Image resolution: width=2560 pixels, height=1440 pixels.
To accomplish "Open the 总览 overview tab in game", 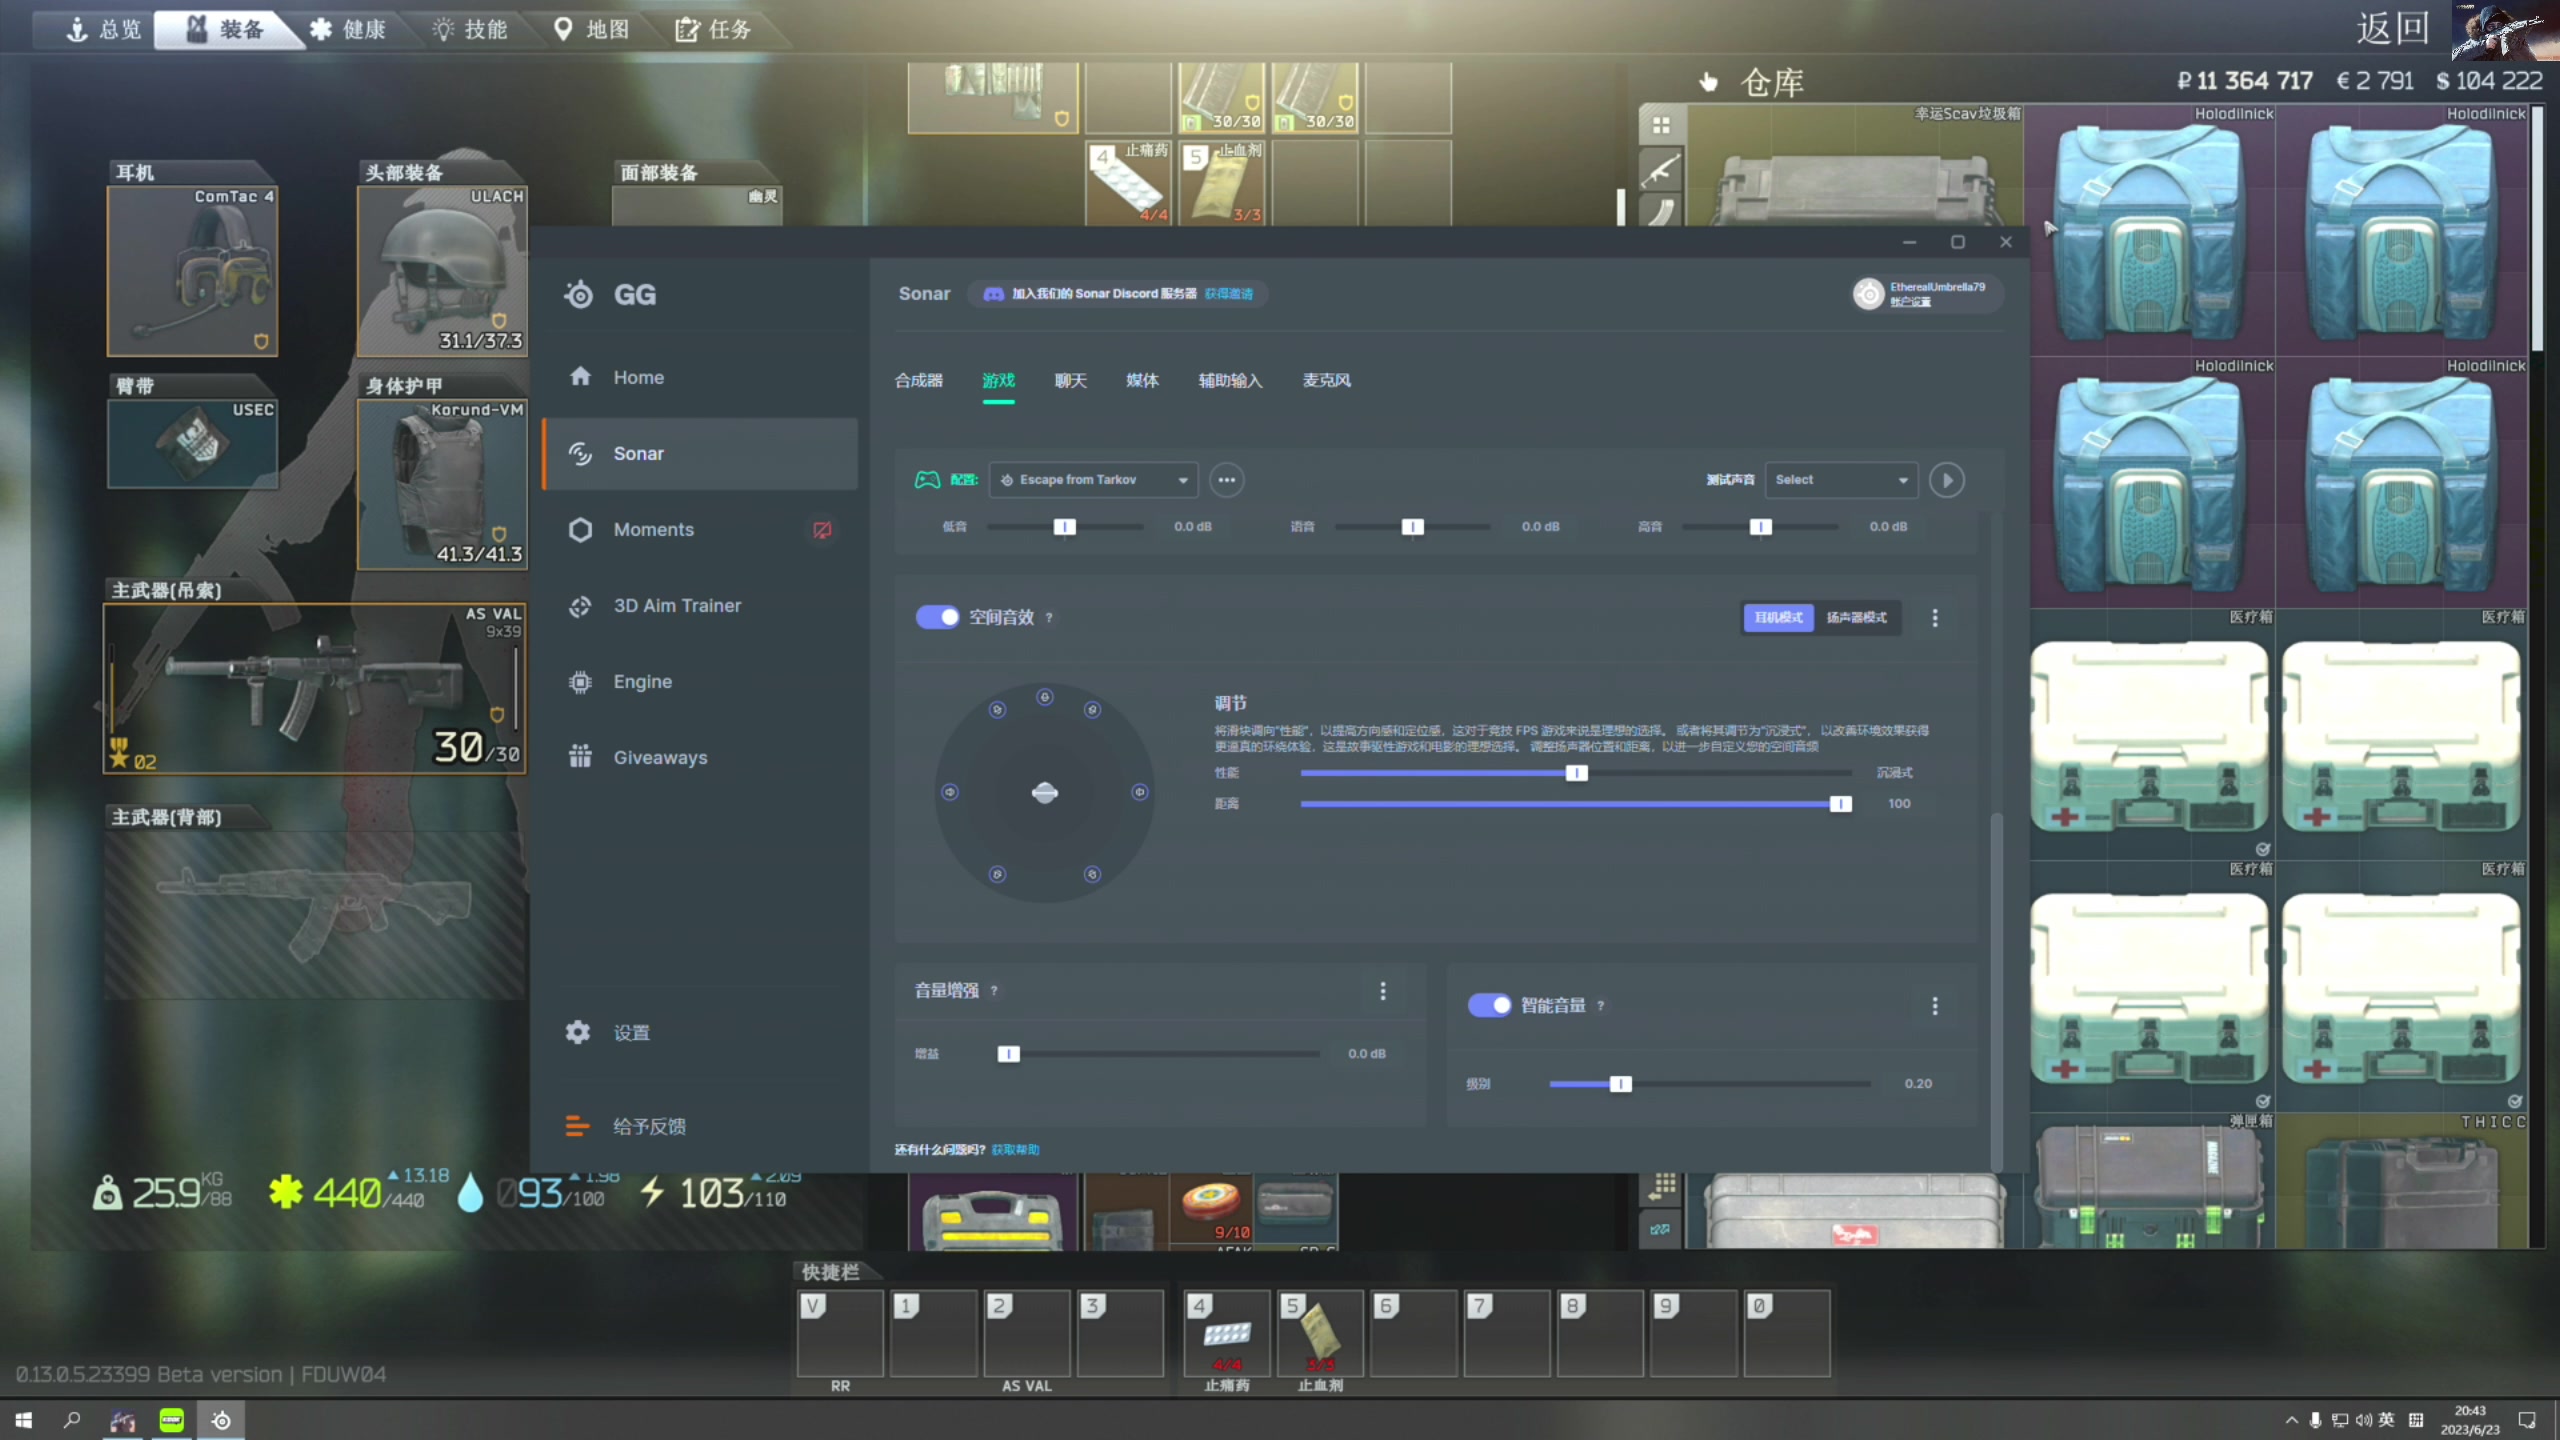I will tap(104, 29).
